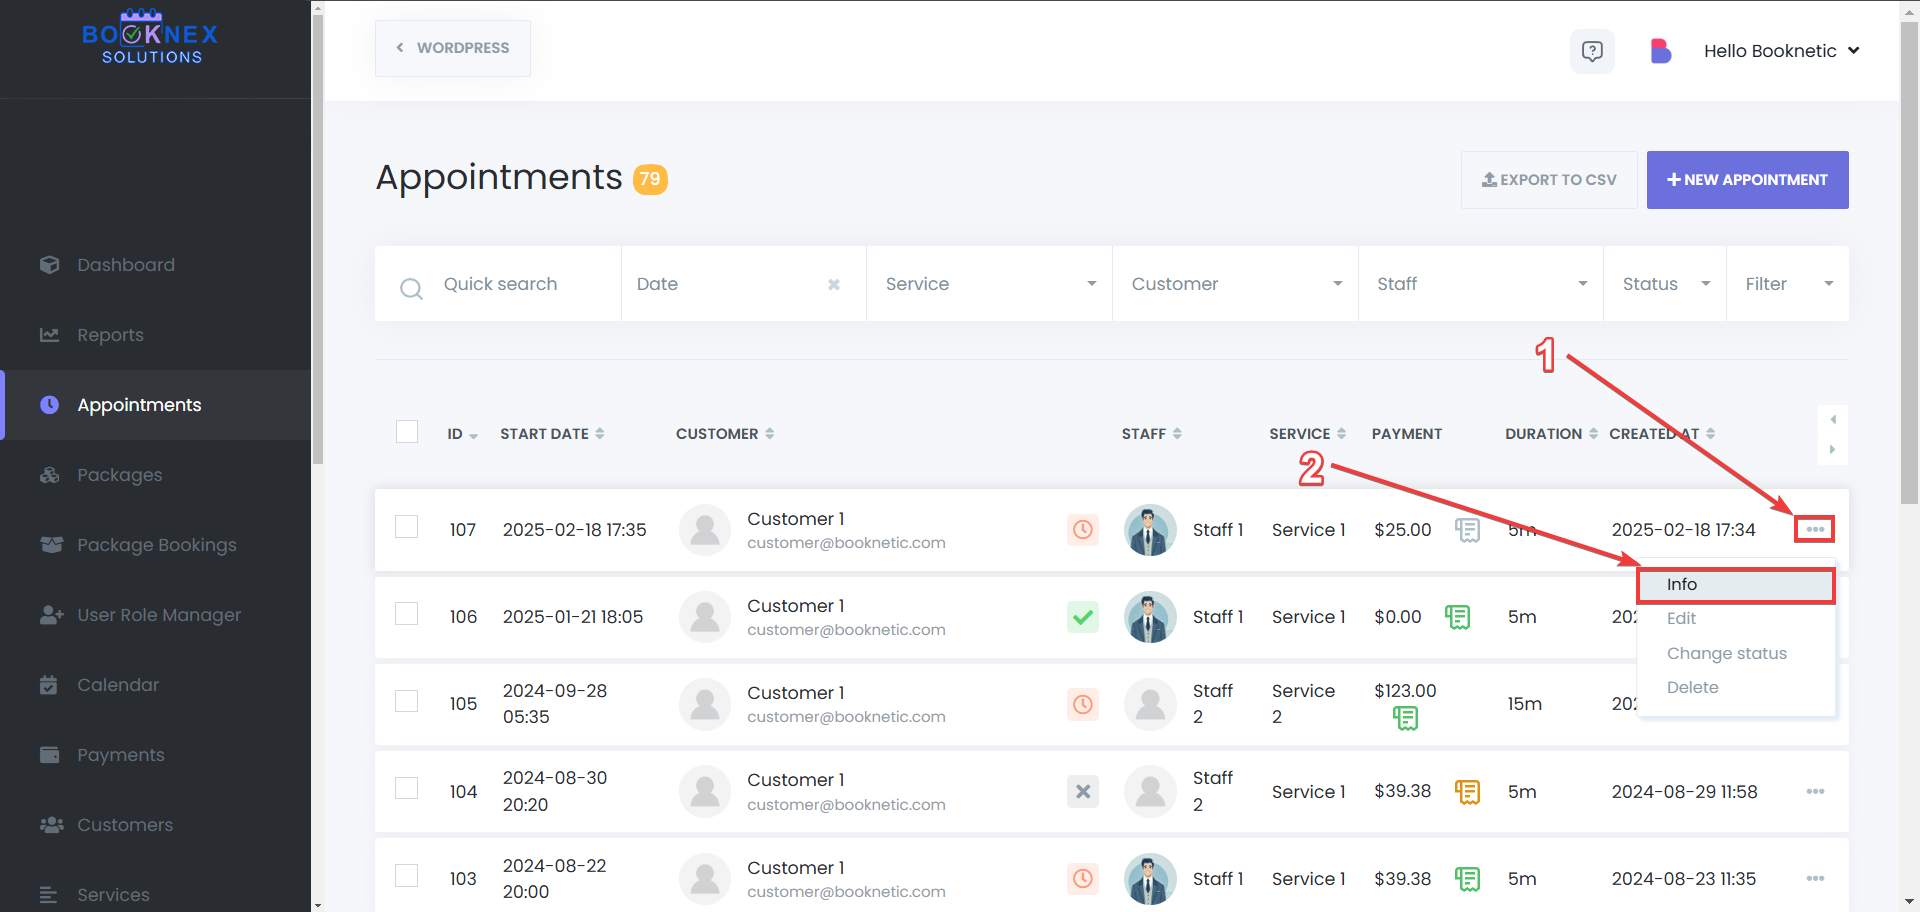Click the Export to CSV button

click(x=1548, y=180)
